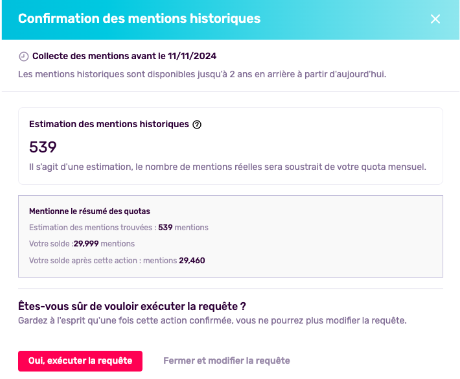460x379 pixels.
Task: Select the Estimation des mentions trouvées line
Action: [x=119, y=227]
